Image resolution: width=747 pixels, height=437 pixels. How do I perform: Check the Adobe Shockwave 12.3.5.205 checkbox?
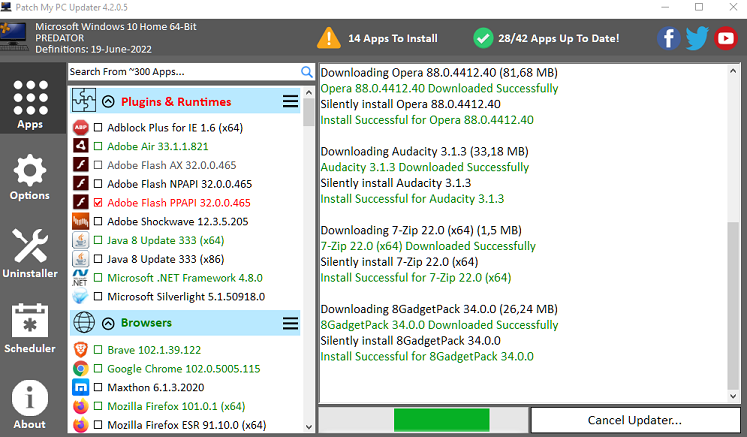coord(98,221)
